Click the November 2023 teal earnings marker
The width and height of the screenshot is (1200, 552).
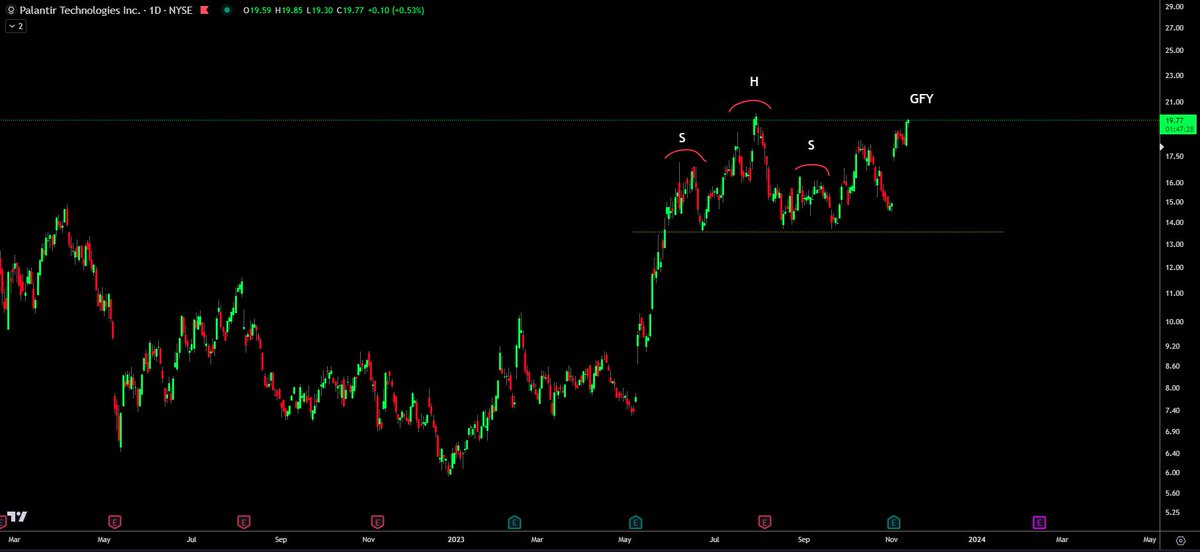895,521
